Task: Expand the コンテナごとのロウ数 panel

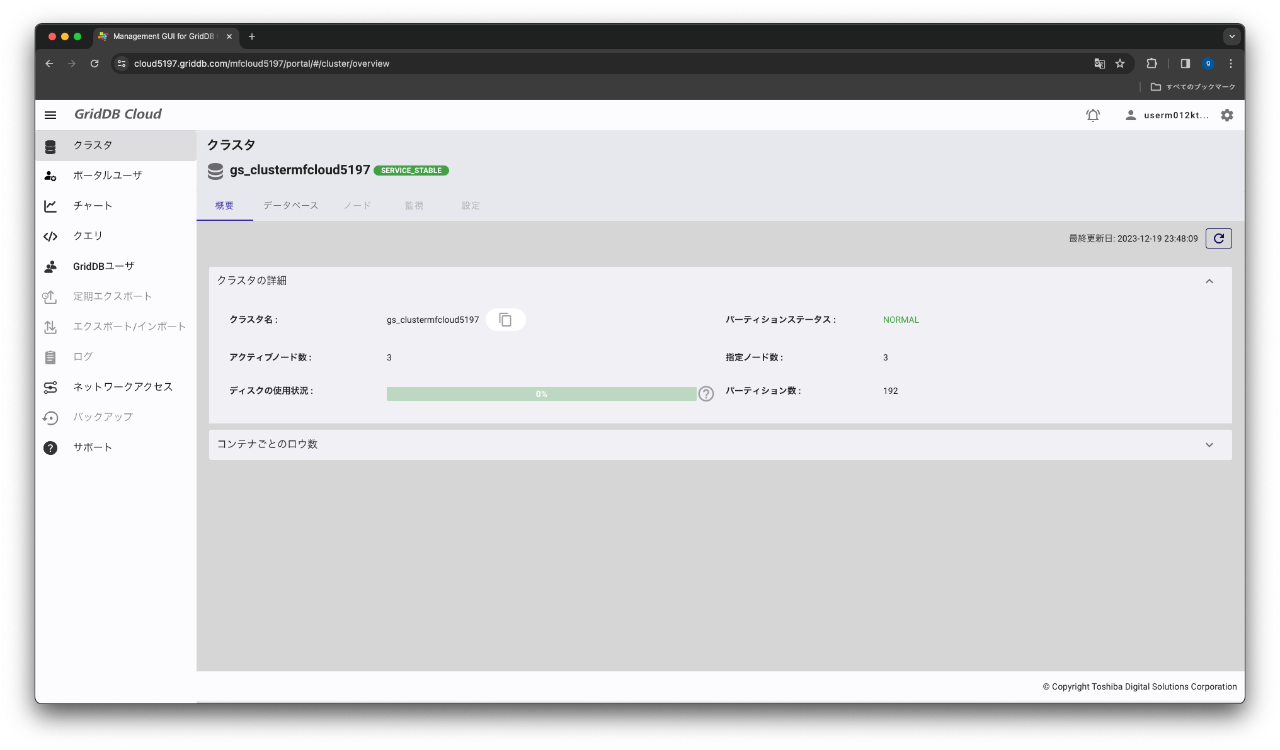Action: click(x=1209, y=445)
